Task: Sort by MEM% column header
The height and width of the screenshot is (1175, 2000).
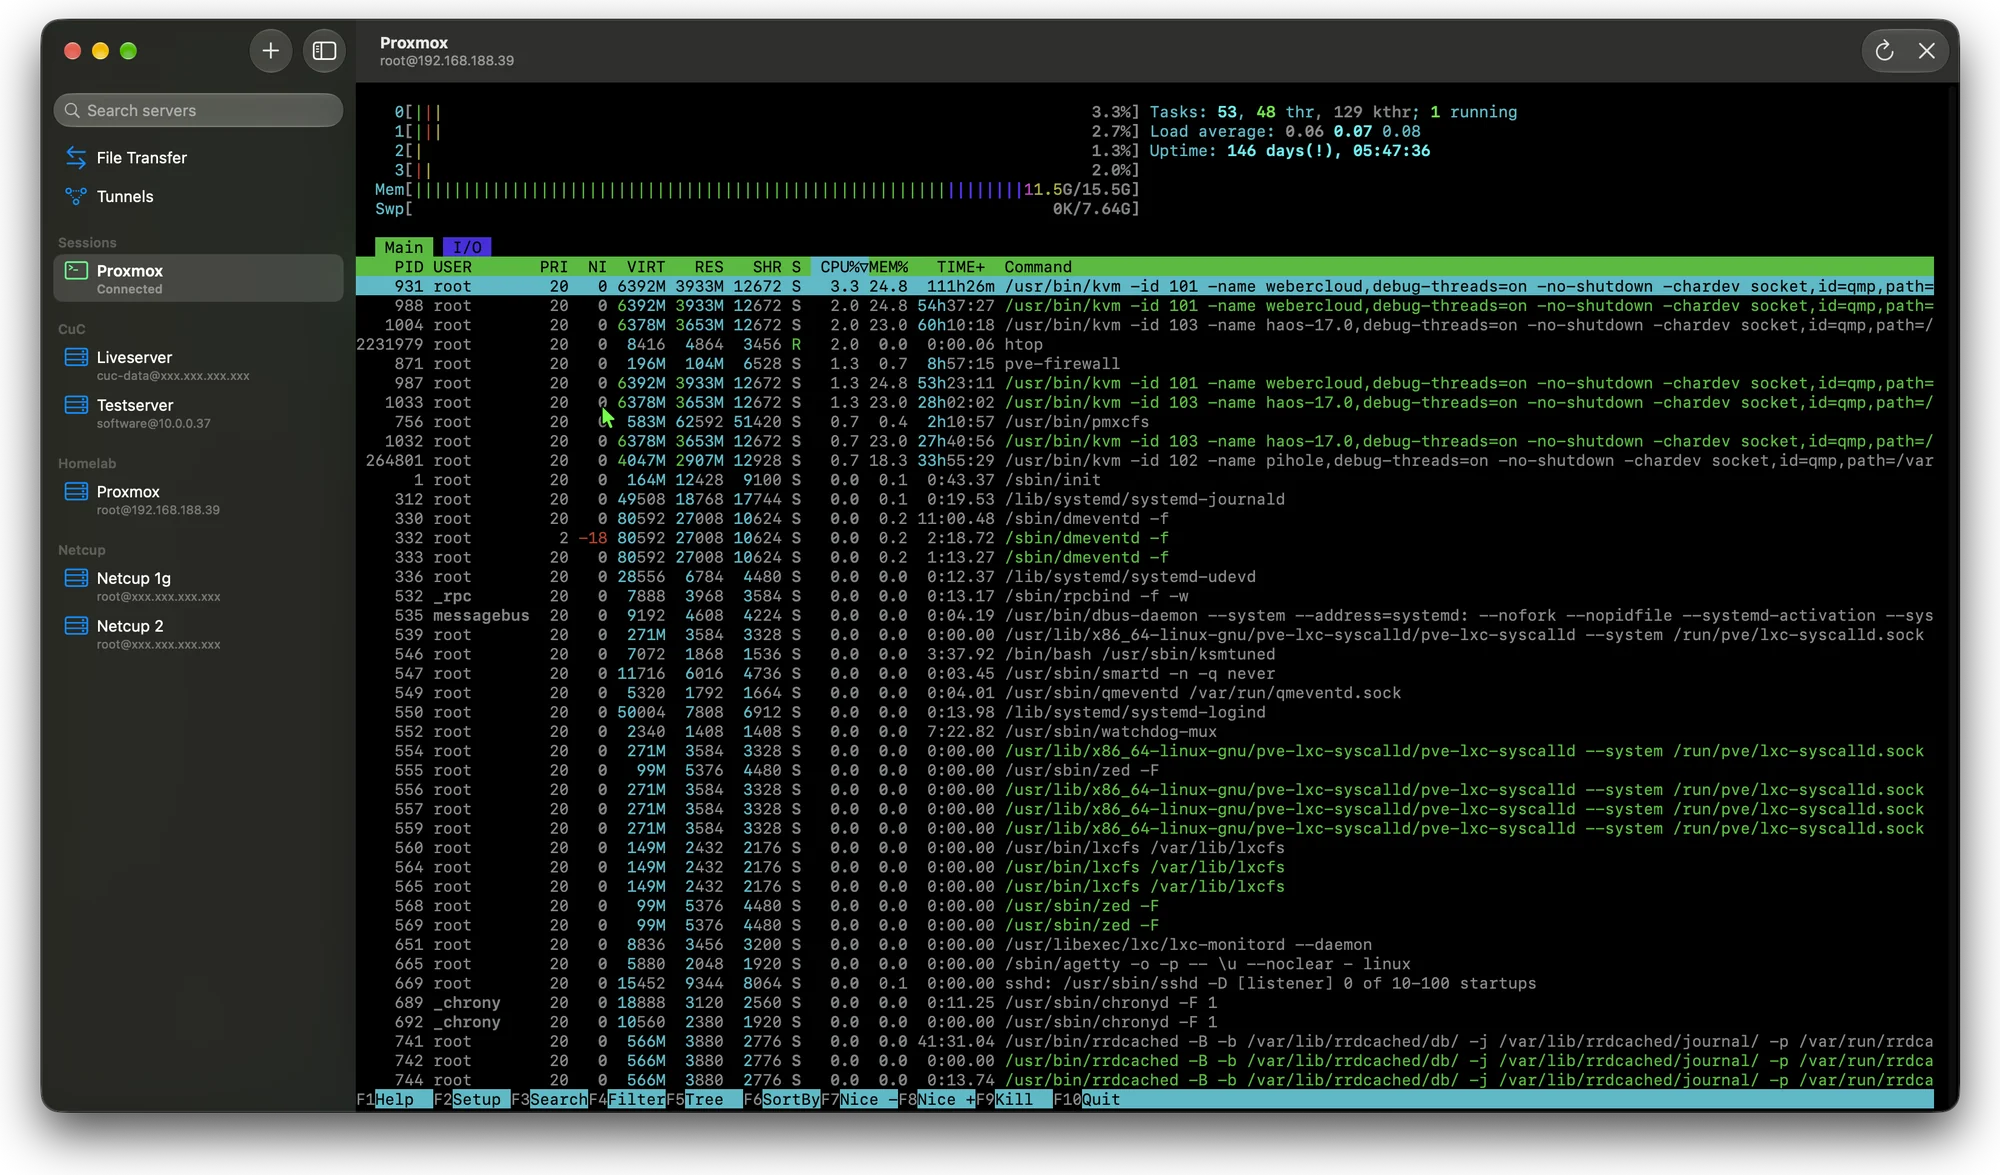Action: 888,267
